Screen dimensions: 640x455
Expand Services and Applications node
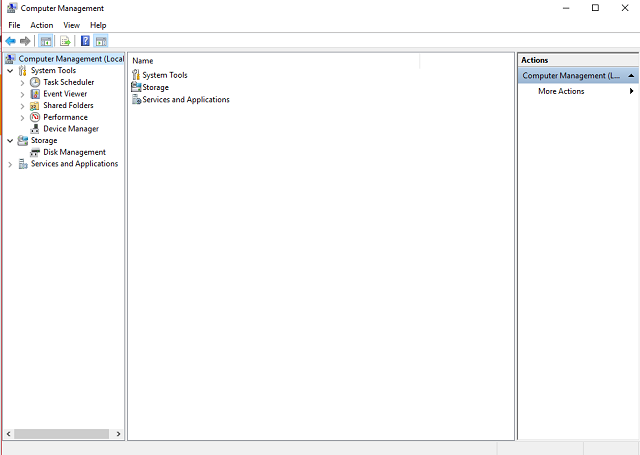pos(10,164)
